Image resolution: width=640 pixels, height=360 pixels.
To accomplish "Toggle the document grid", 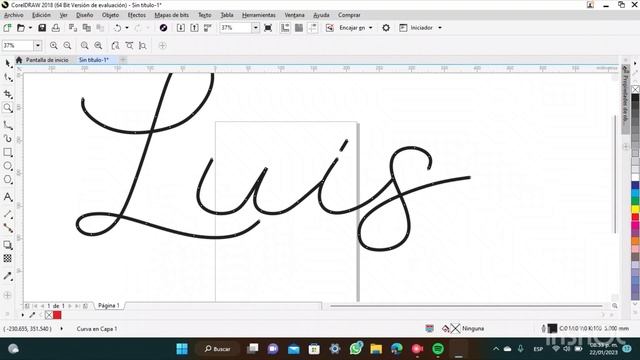I will click(x=299, y=28).
